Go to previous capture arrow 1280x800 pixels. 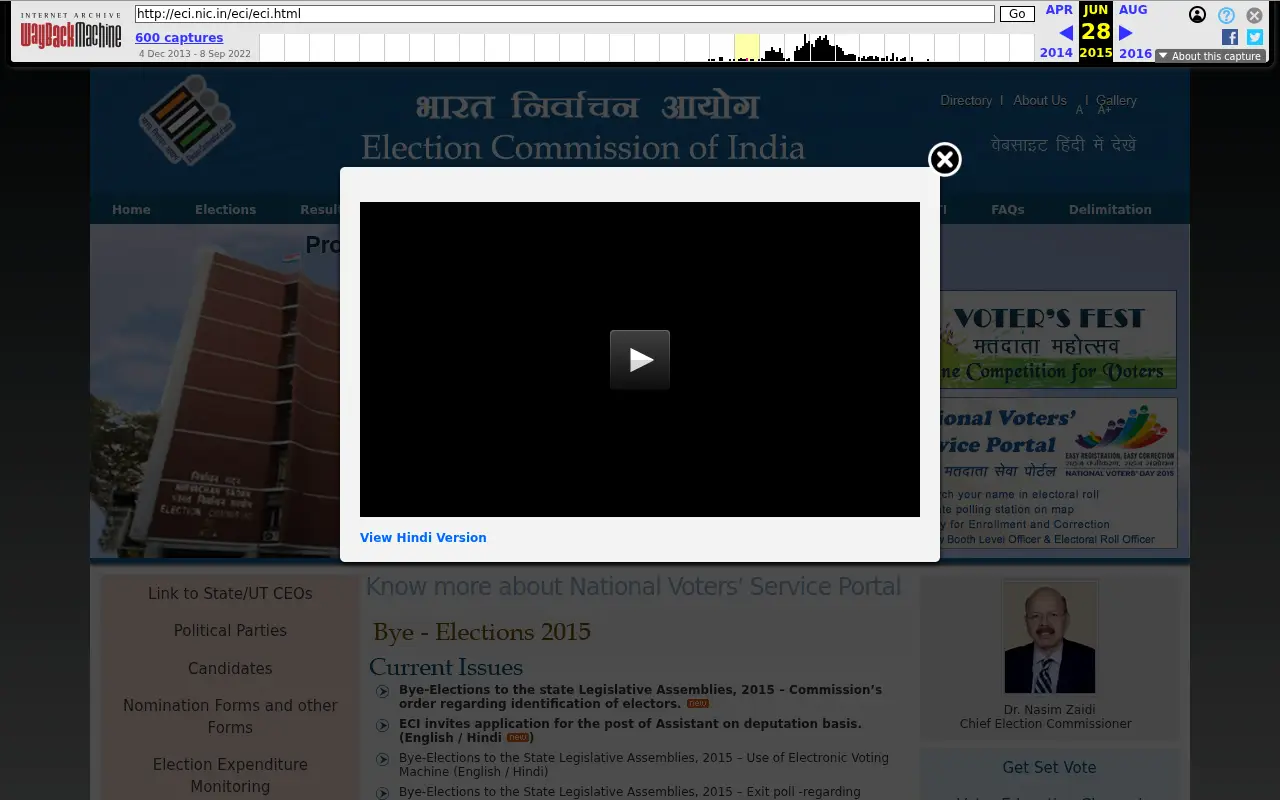click(x=1065, y=33)
